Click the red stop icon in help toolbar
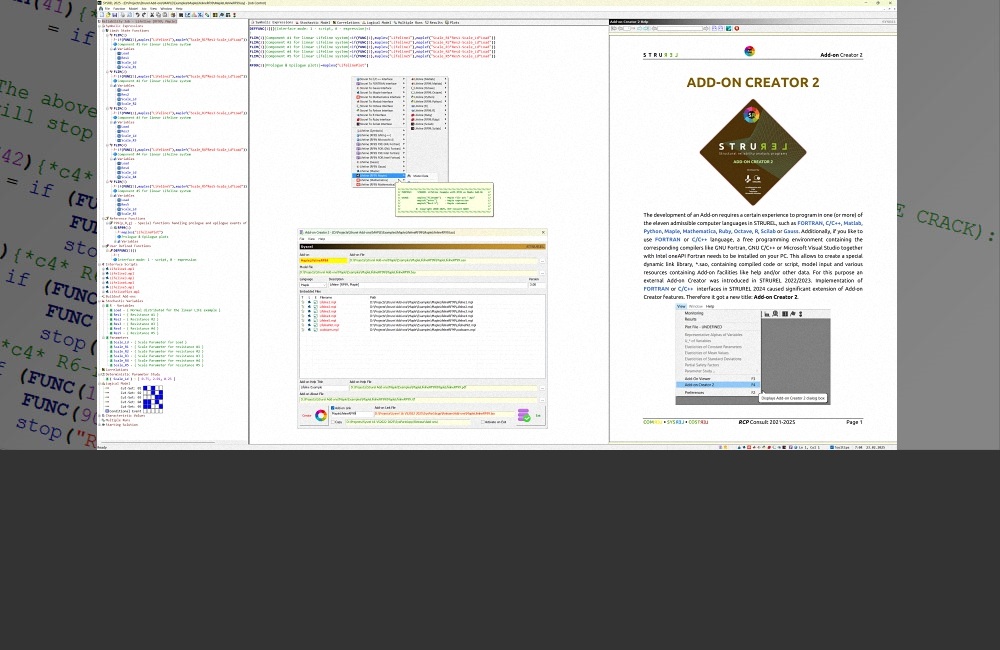 click(x=737, y=29)
